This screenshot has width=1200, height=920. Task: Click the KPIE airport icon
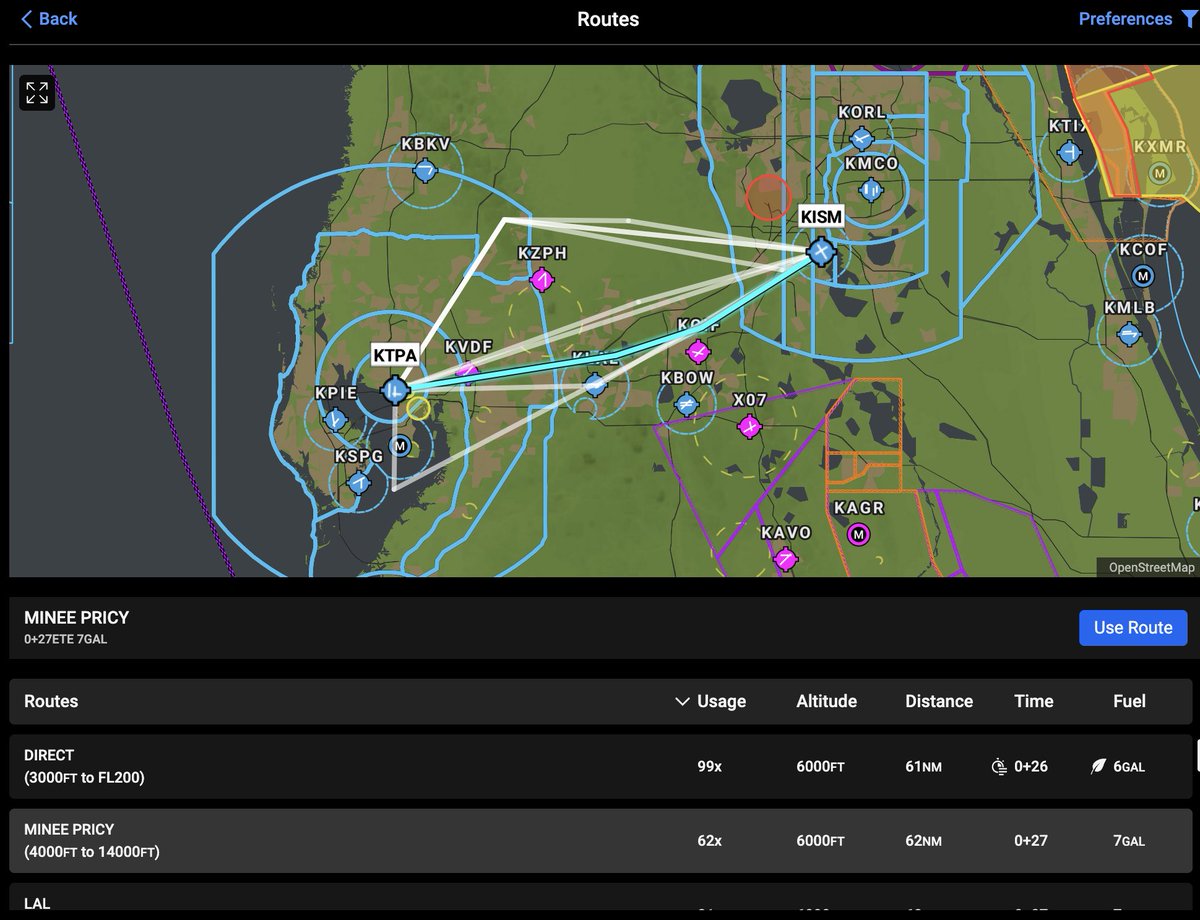tap(333, 420)
